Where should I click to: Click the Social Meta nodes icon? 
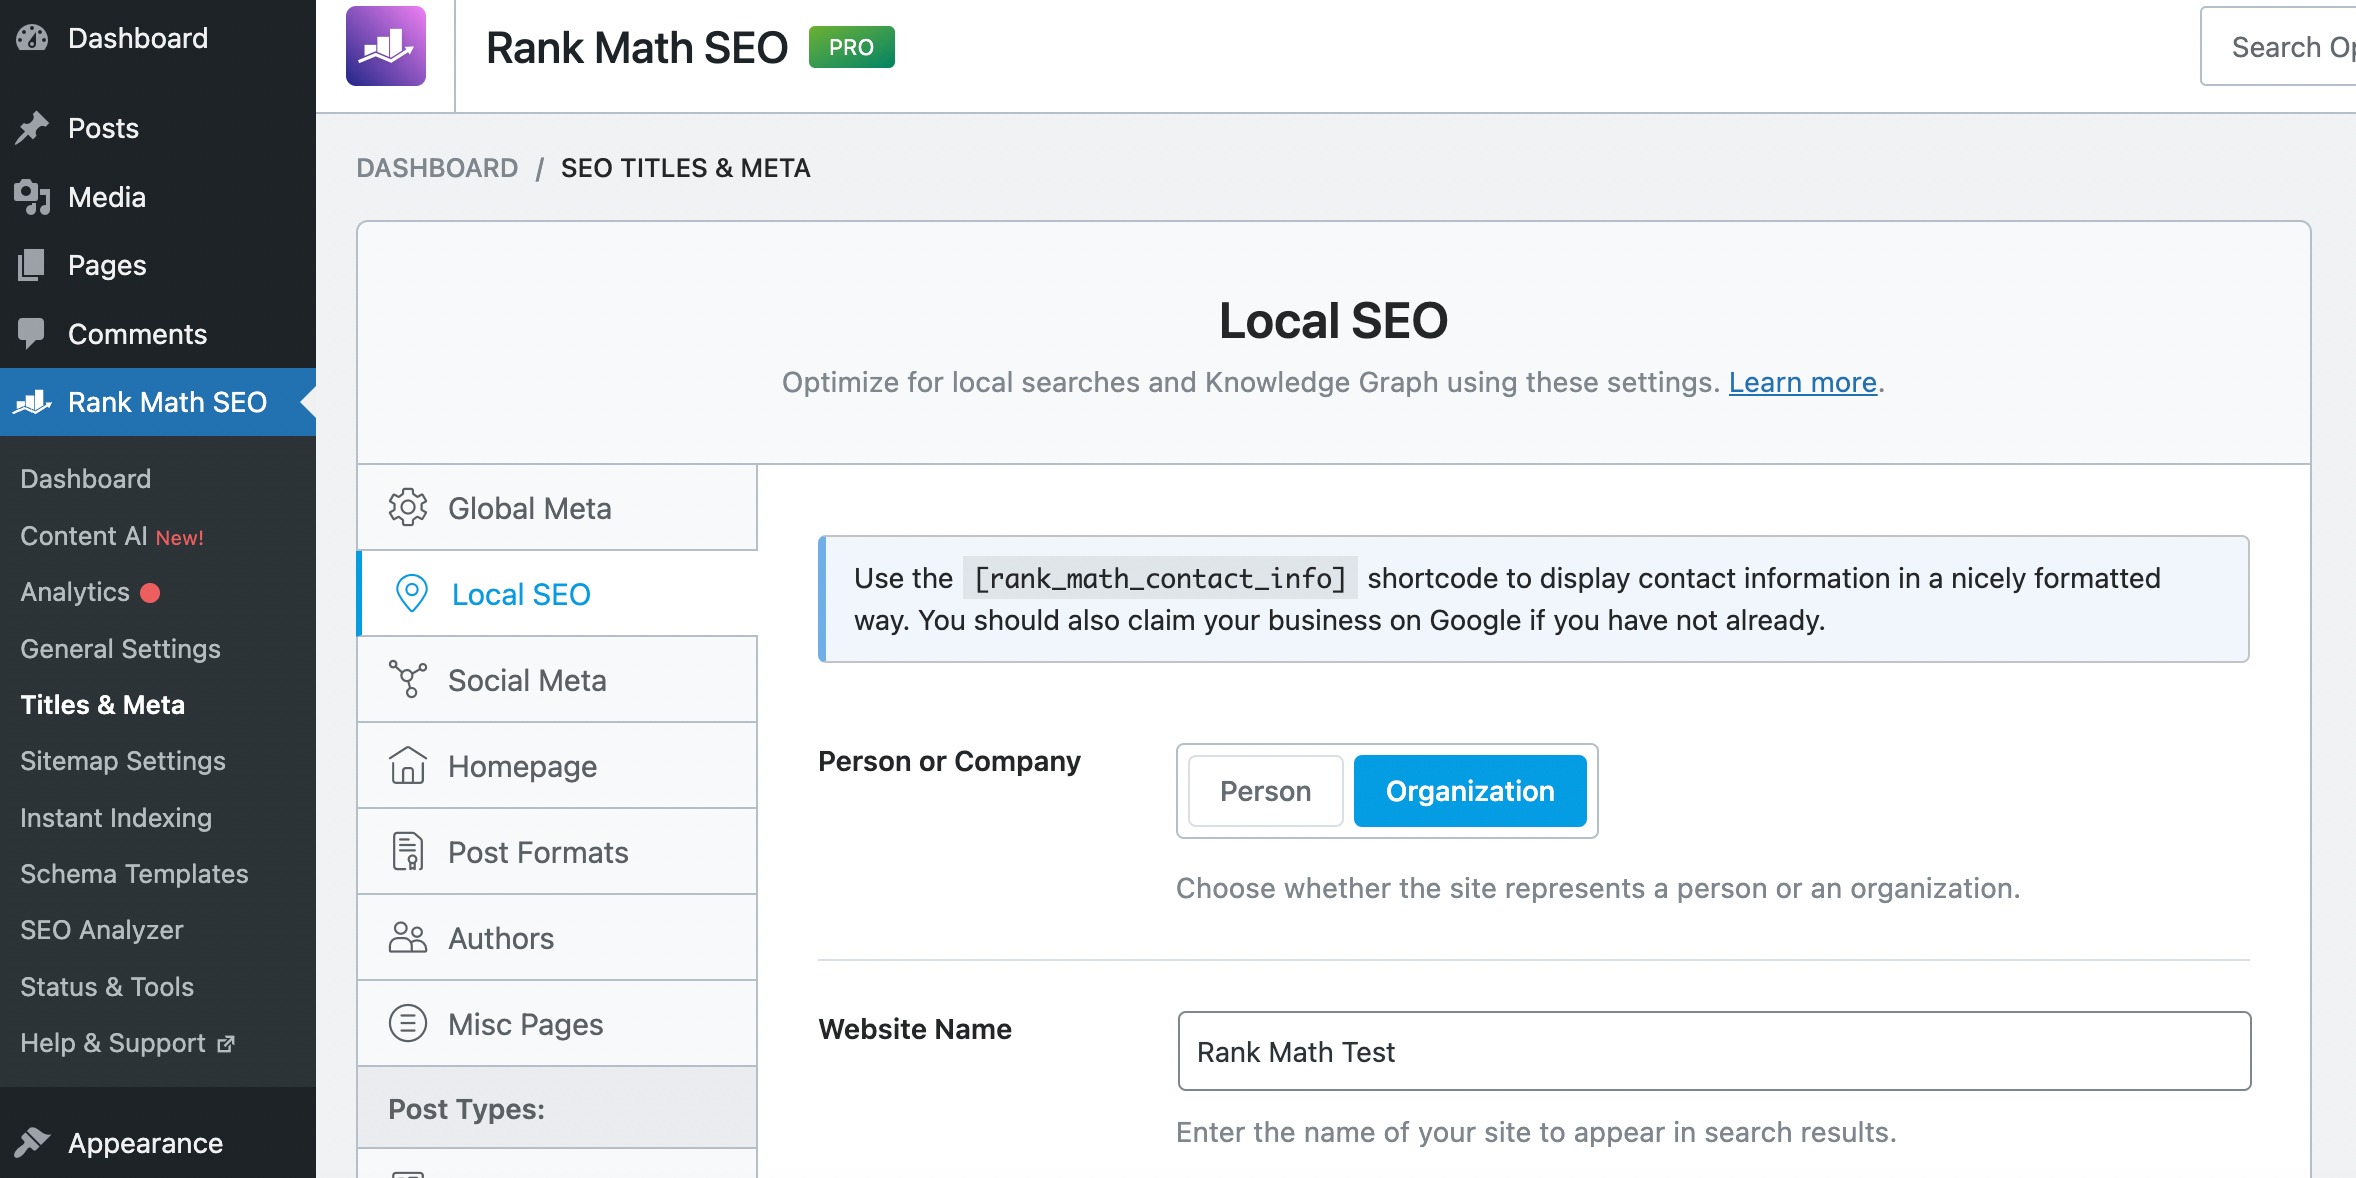tap(408, 680)
